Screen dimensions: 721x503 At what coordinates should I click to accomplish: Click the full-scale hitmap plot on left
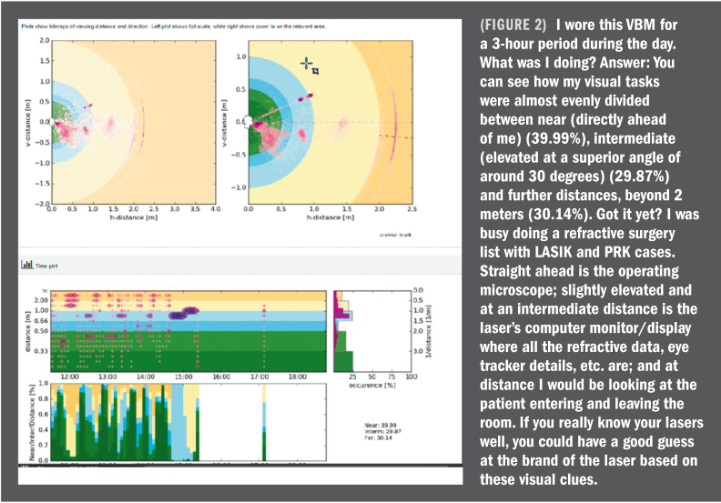(133, 122)
